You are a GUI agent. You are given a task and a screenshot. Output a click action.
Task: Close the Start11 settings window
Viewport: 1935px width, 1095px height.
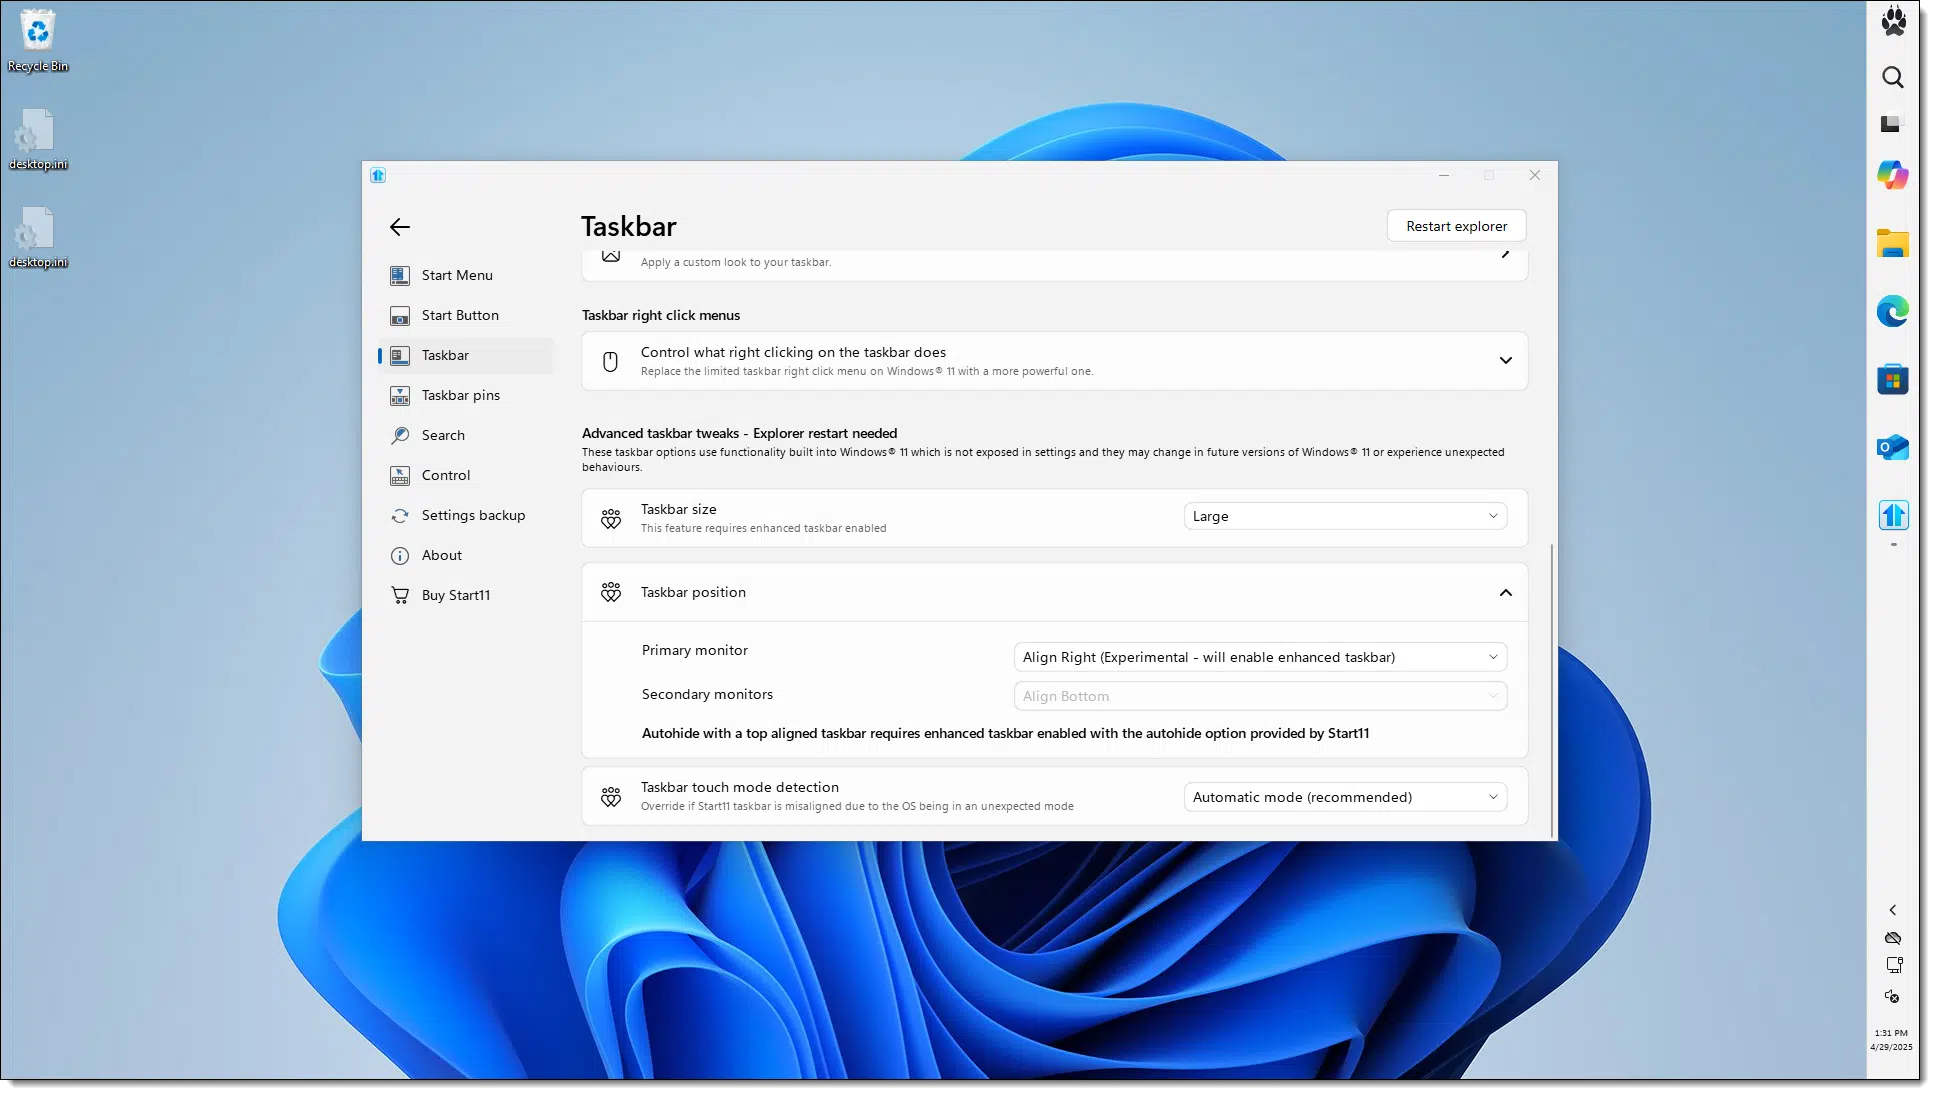tap(1535, 175)
